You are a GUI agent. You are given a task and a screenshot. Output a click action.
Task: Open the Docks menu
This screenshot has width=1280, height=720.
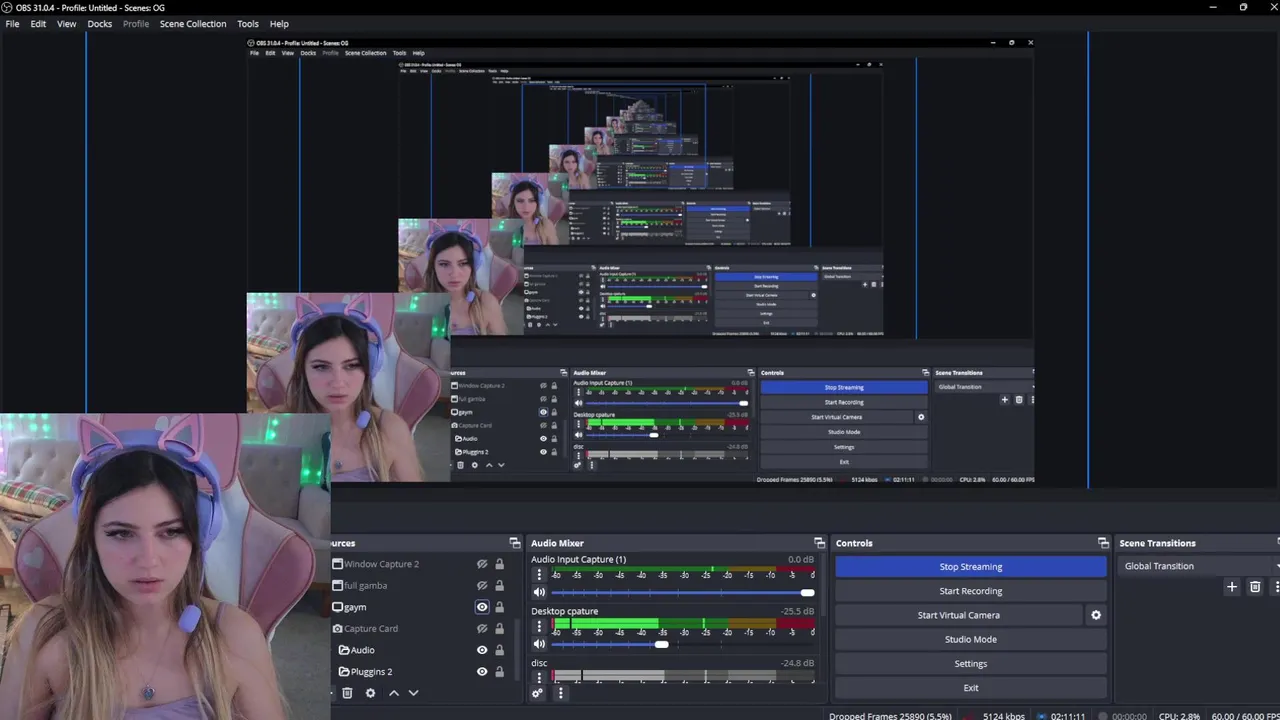coord(100,24)
